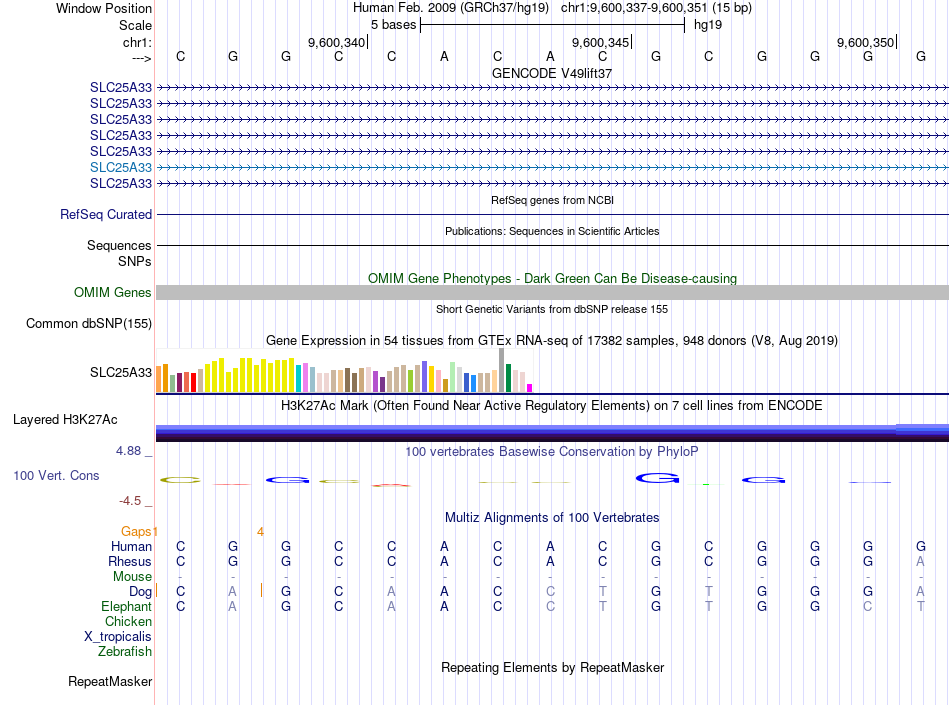Click the 100 Vert. Cons track label
Viewport: 950px width, 705px height.
pos(56,475)
